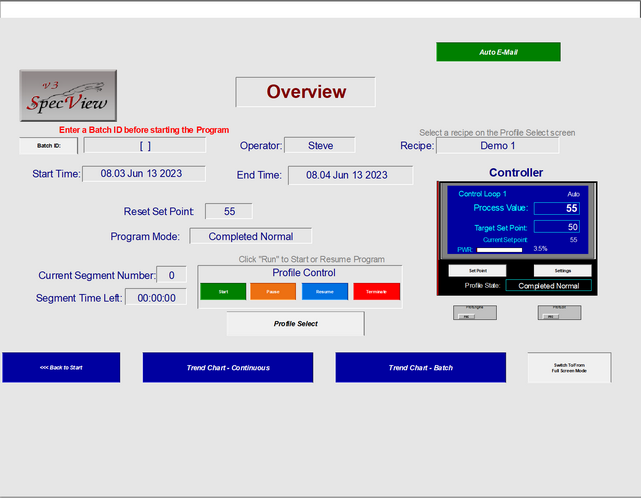Image resolution: width=641 pixels, height=498 pixels.
Task: Click the Reset Set Point value box
Action: tap(229, 211)
